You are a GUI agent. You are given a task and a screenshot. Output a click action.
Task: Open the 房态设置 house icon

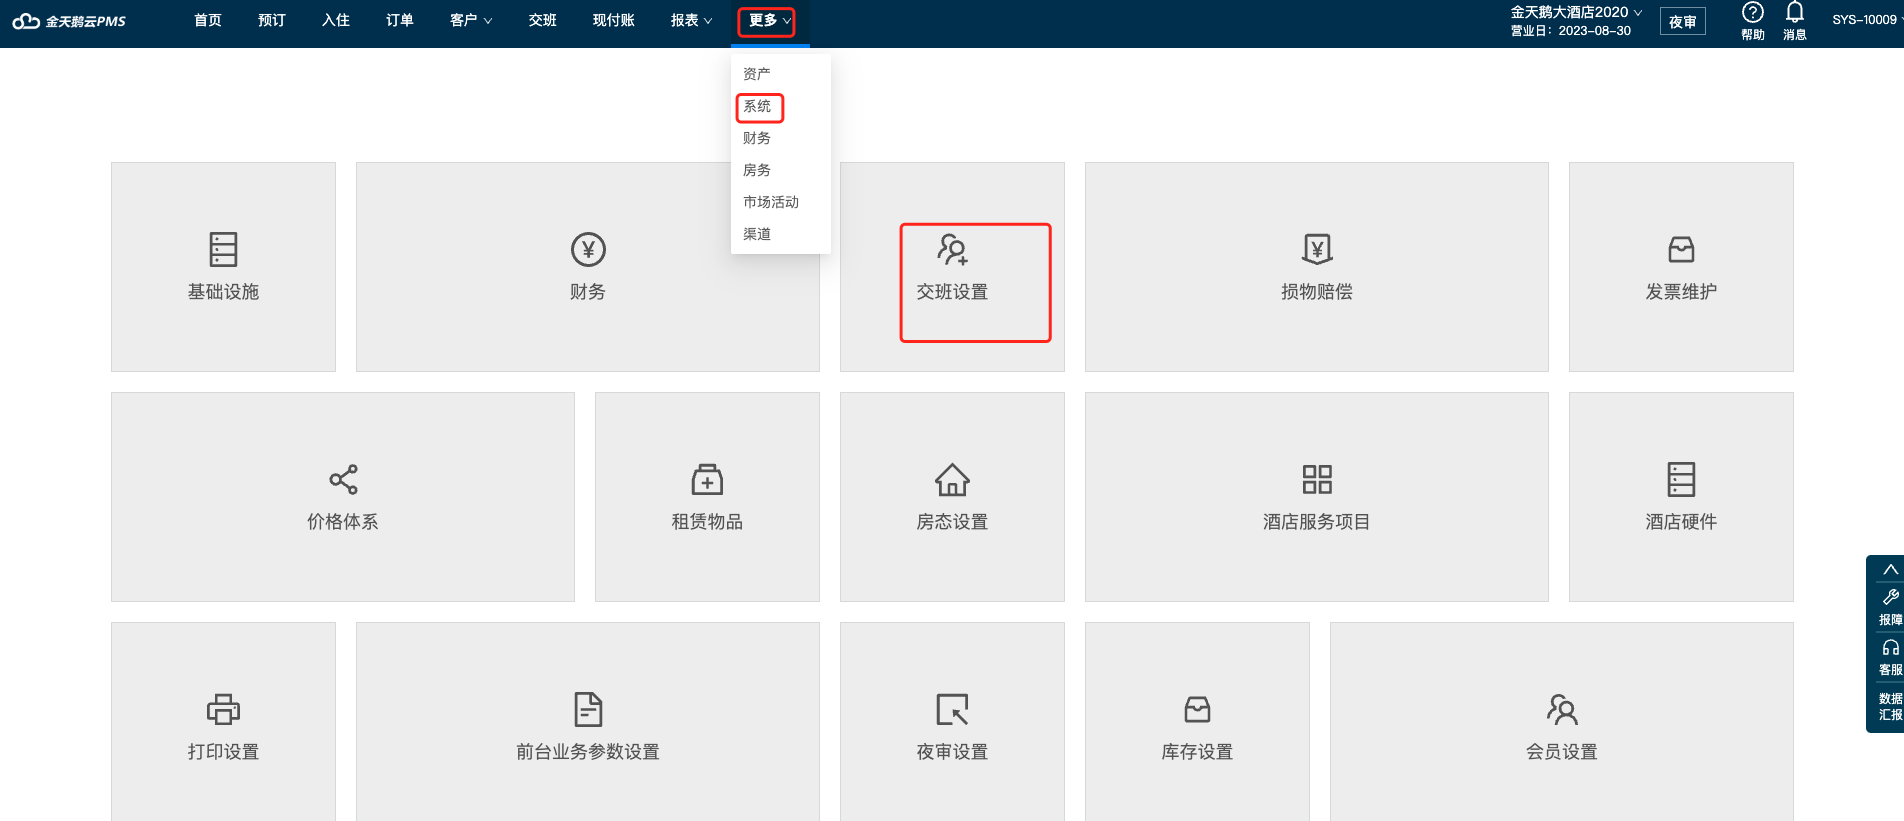tap(952, 479)
